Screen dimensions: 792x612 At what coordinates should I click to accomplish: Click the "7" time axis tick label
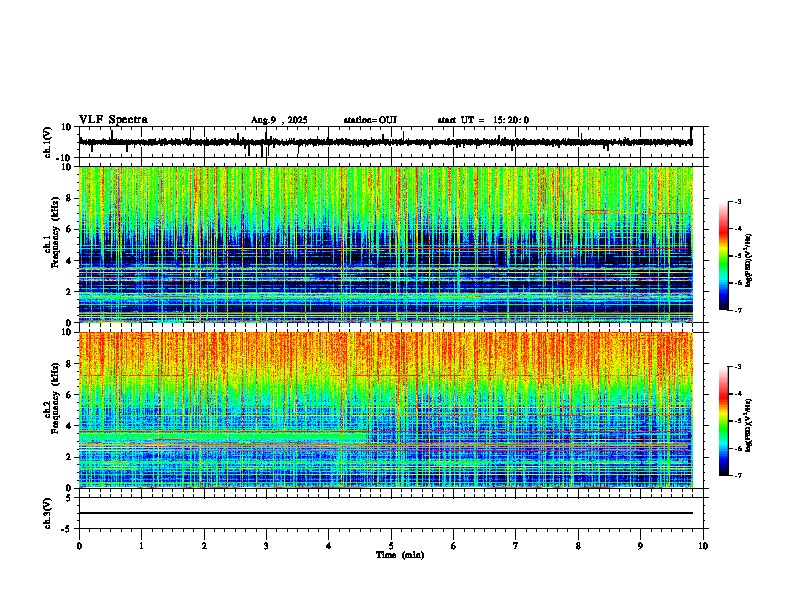pos(516,546)
